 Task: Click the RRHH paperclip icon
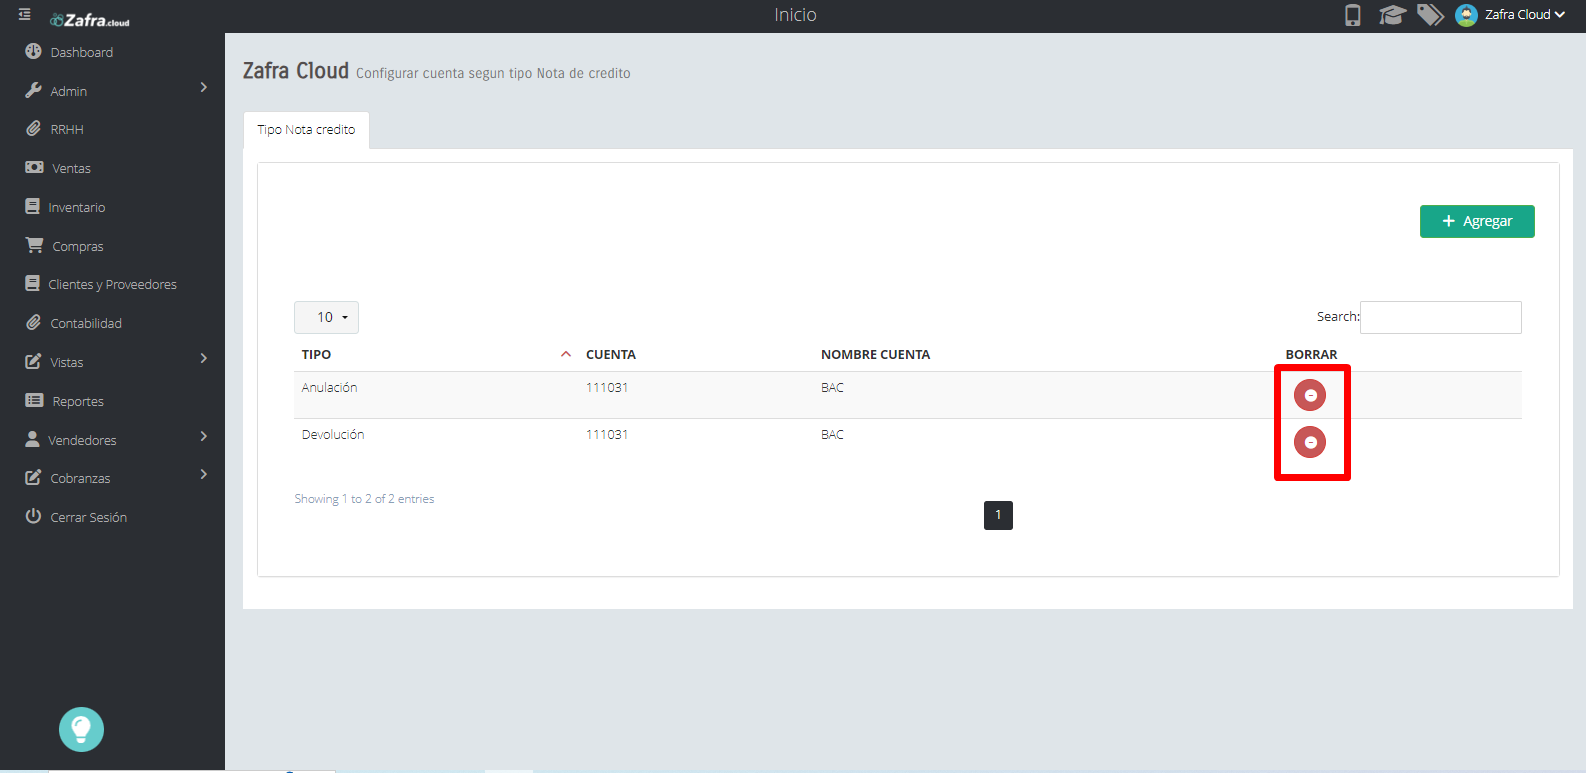pyautogui.click(x=33, y=129)
